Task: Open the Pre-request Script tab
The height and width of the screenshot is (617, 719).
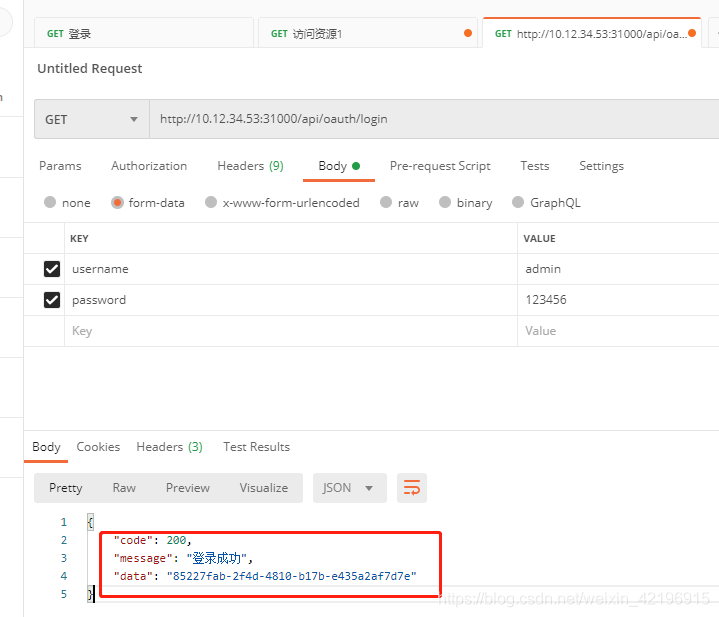Action: click(440, 166)
